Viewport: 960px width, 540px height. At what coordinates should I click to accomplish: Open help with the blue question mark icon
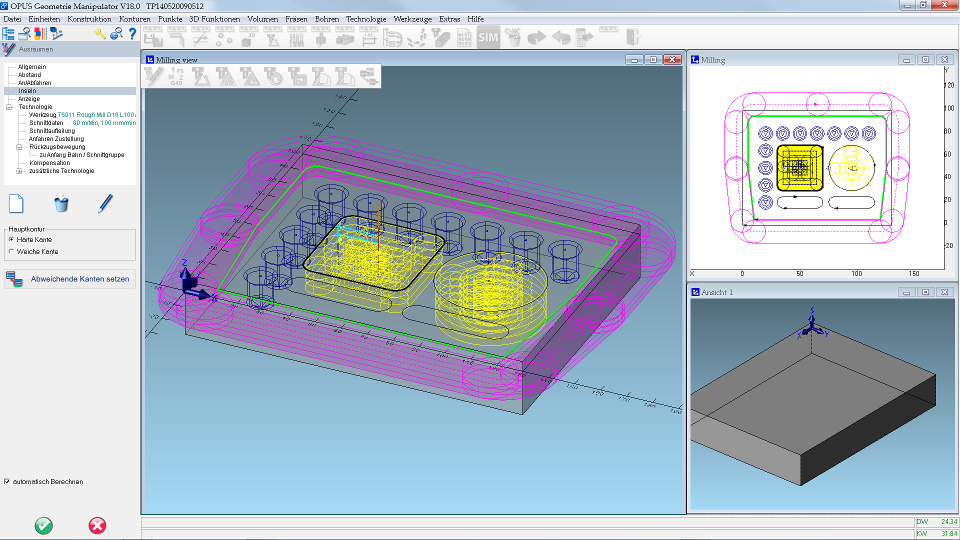132,34
